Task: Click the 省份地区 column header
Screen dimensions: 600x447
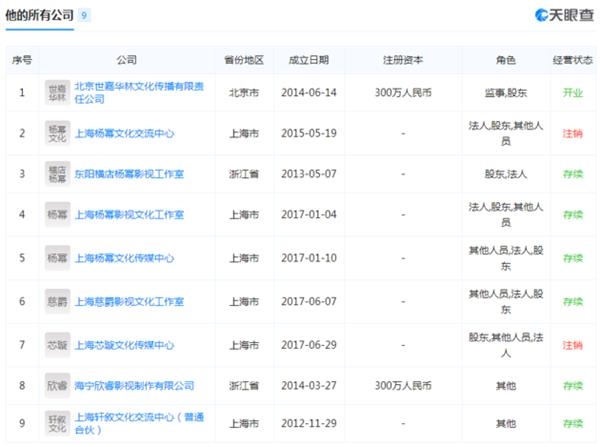Action: tap(244, 60)
